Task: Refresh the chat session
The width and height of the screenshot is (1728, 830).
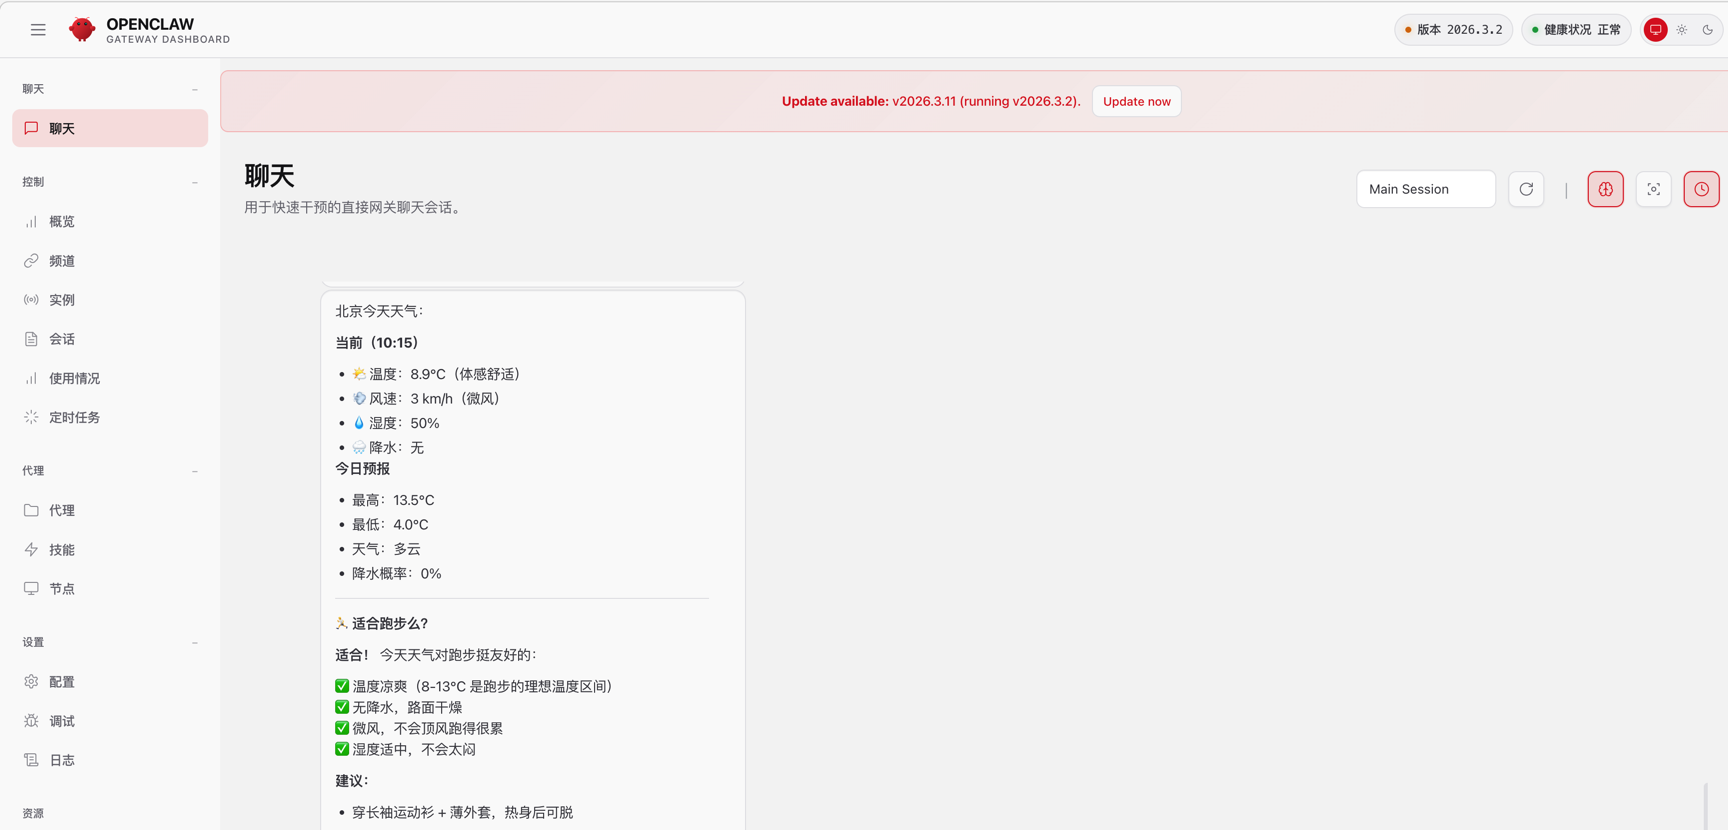Action: [x=1526, y=189]
